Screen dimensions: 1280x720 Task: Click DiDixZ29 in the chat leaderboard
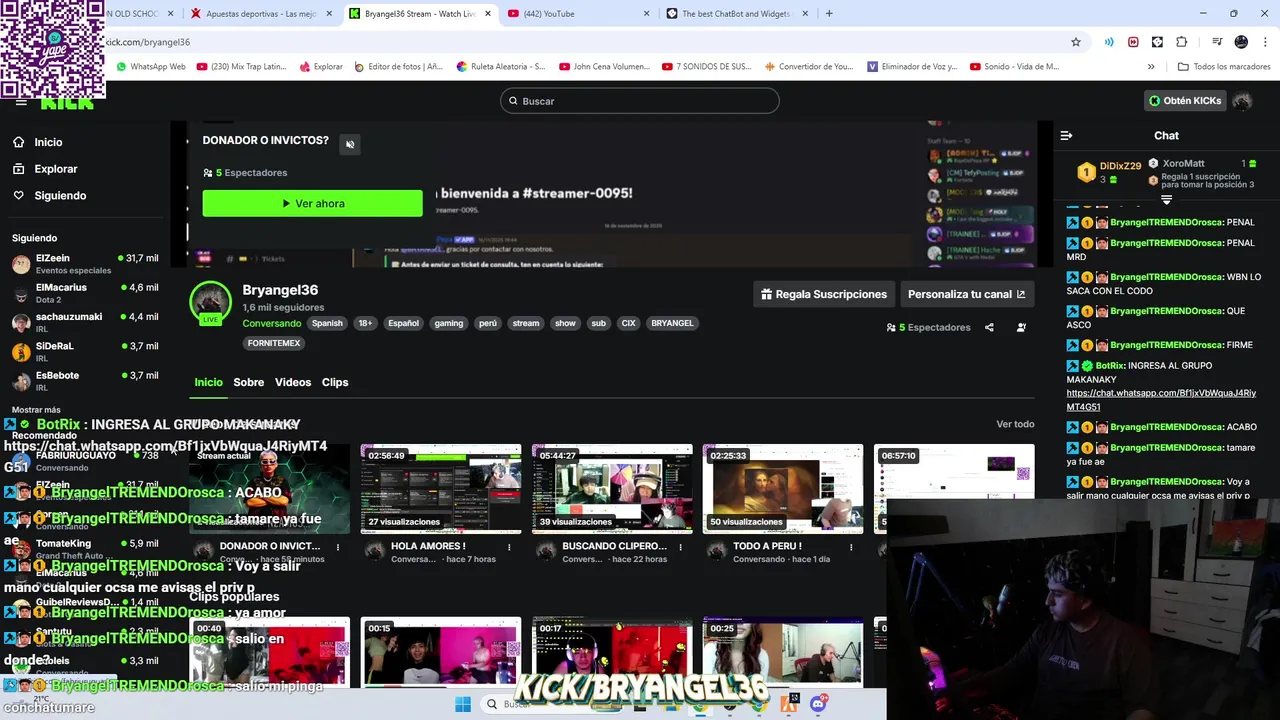click(x=1120, y=166)
